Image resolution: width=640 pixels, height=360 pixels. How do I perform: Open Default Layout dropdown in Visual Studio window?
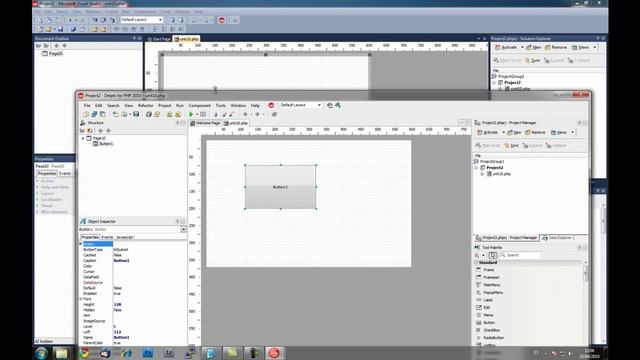coord(160,20)
